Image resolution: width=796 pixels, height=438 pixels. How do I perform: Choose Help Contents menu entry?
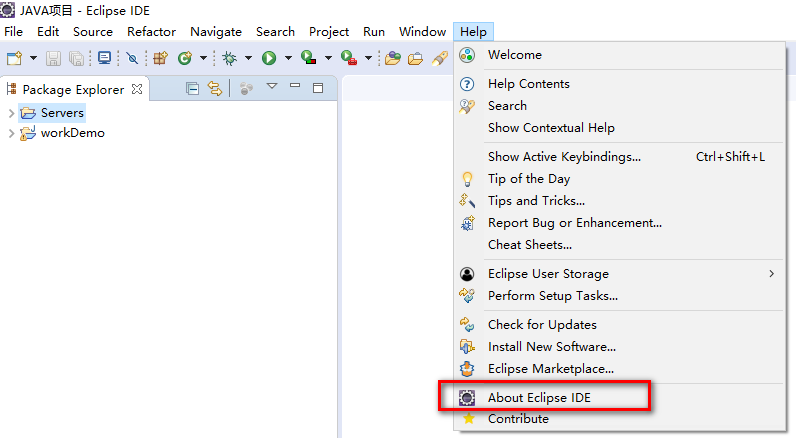[x=619, y=84]
